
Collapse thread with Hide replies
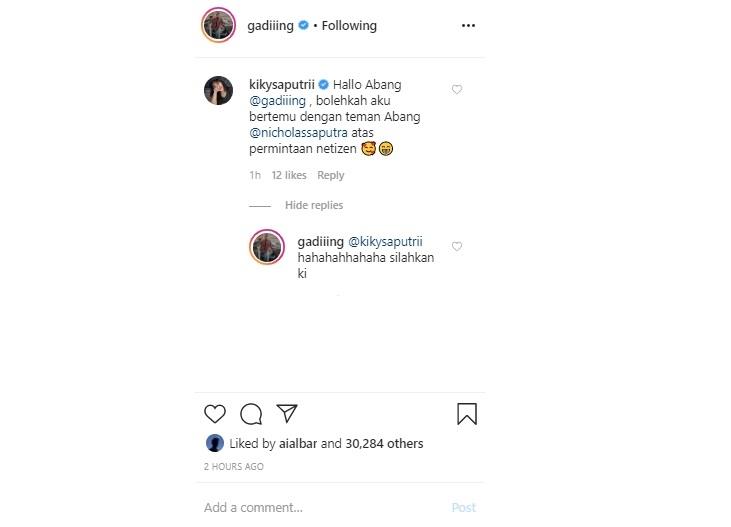tap(313, 205)
